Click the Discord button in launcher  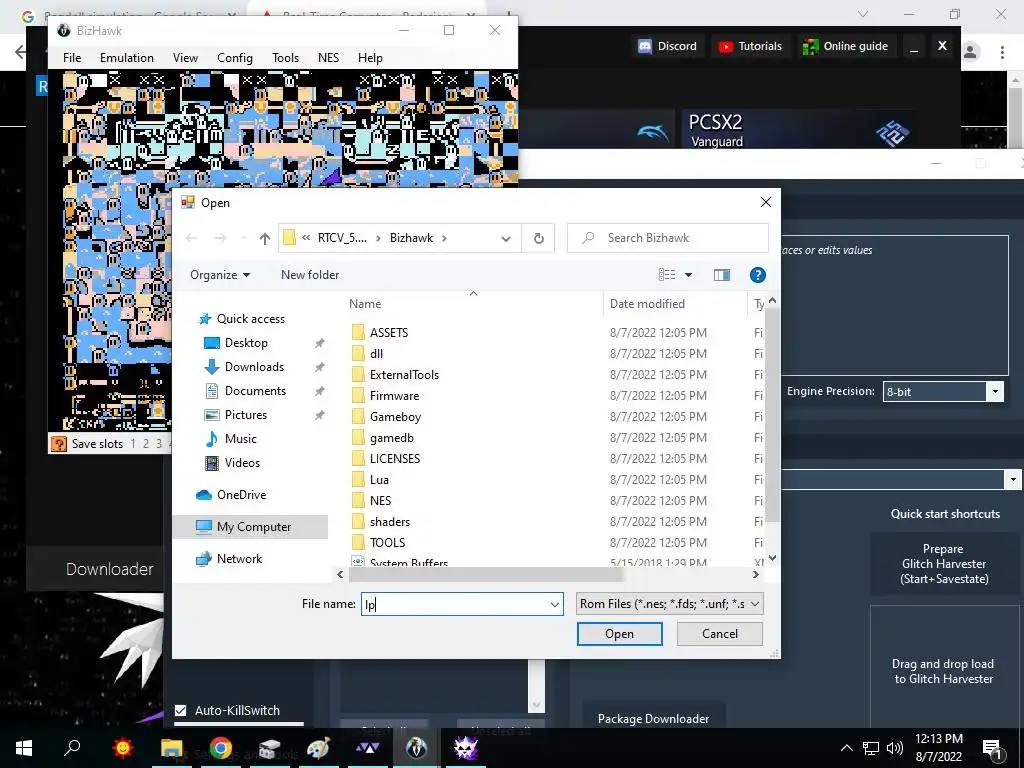668,46
